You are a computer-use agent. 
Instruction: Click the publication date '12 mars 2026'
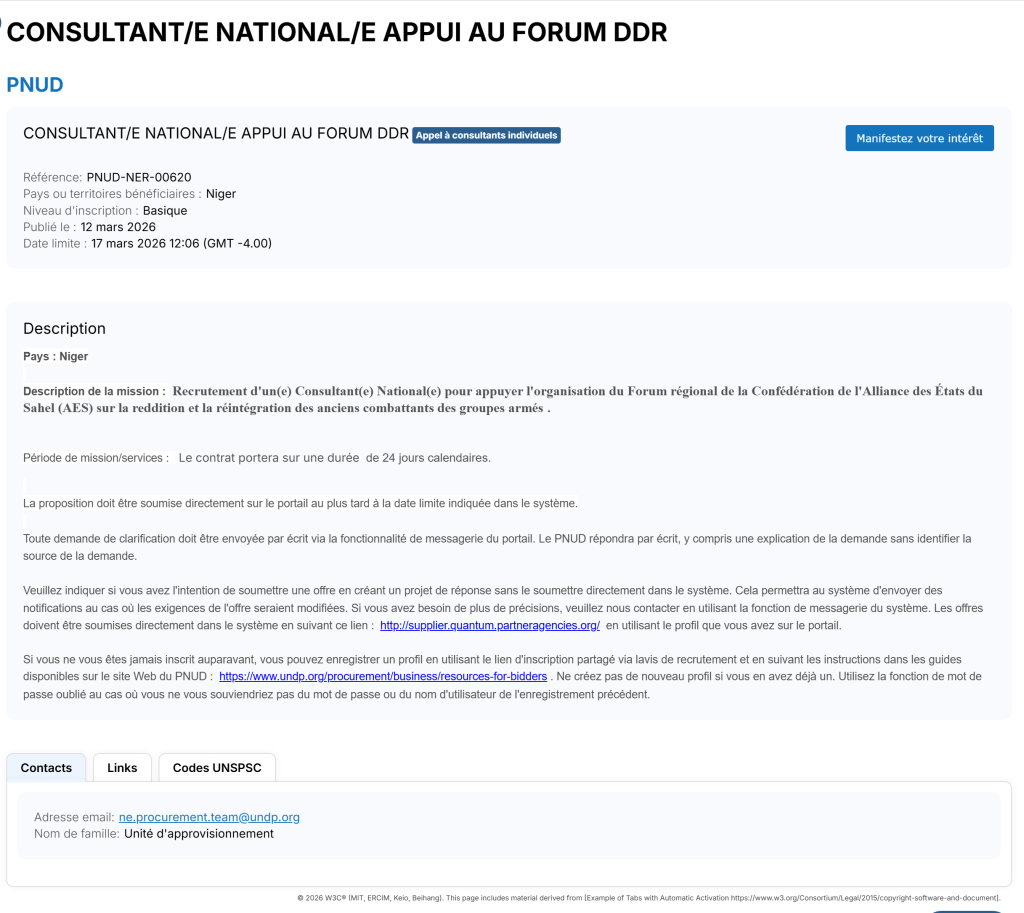tap(118, 227)
